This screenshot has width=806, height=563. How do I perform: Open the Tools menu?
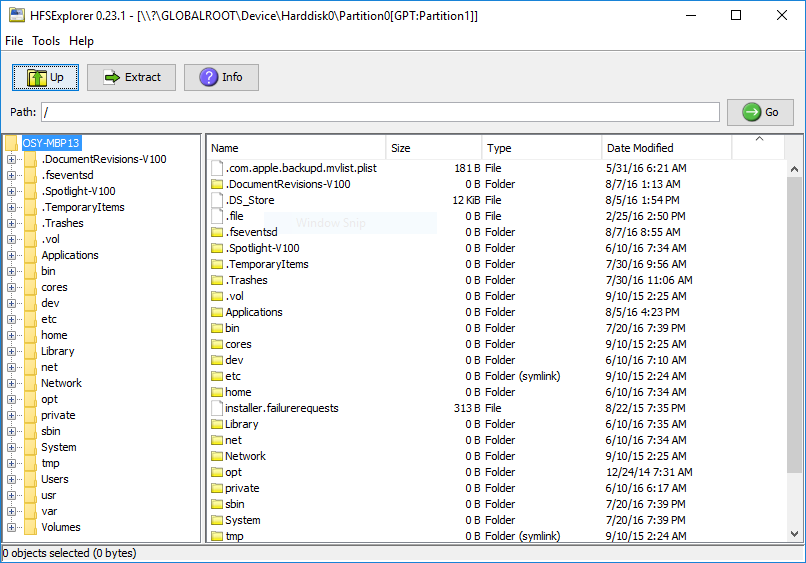point(46,41)
